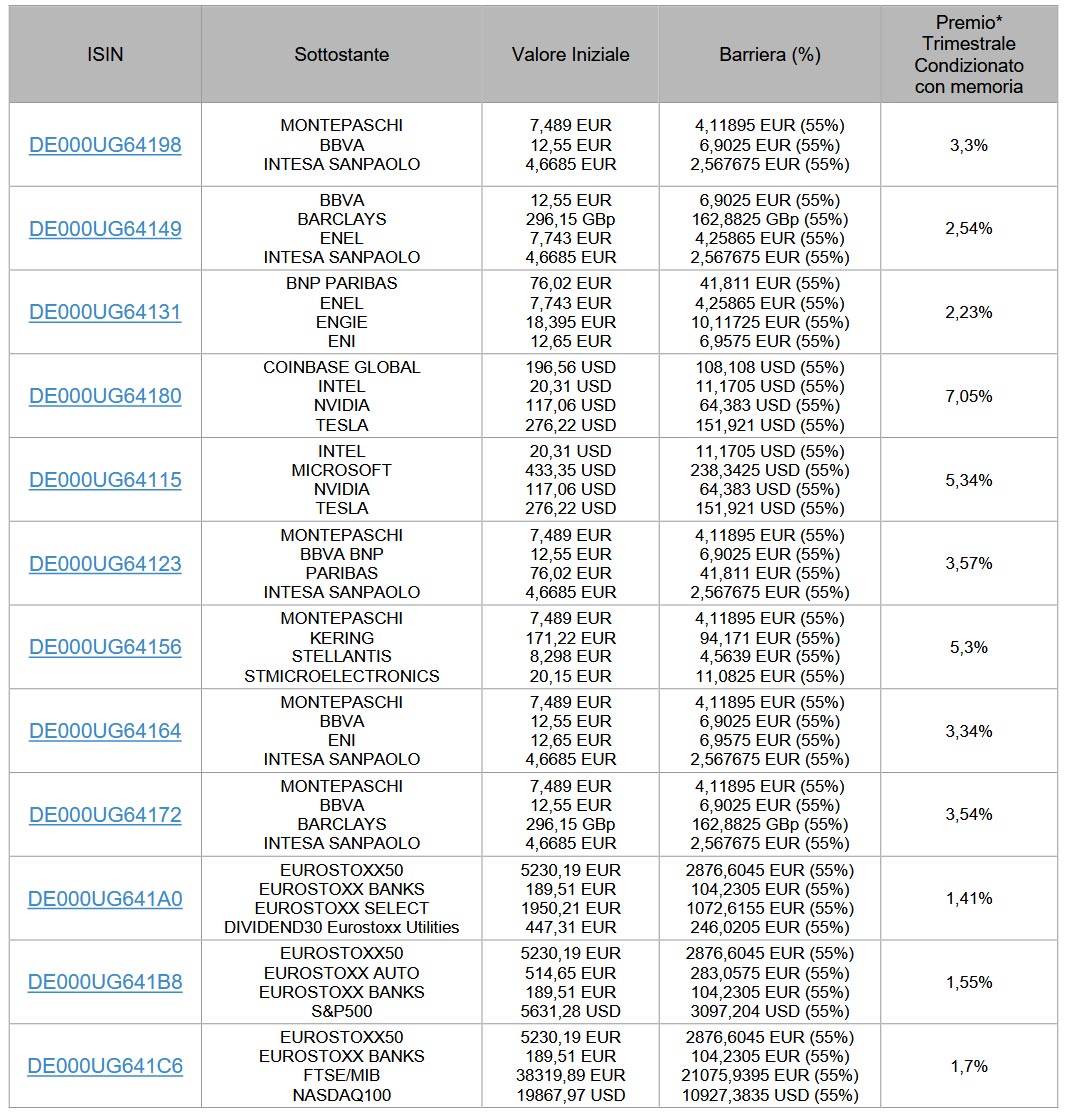1069x1116 pixels.
Task: Click the DE000UG64180 ISIN link
Action: tap(105, 396)
